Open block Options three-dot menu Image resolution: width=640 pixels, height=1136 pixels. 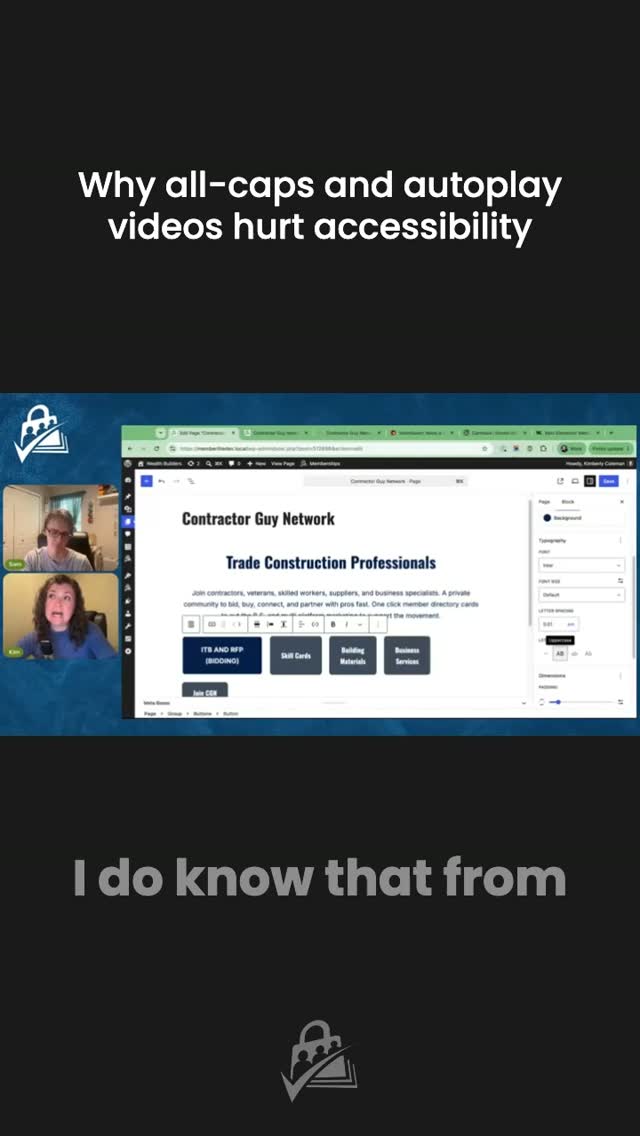378,624
